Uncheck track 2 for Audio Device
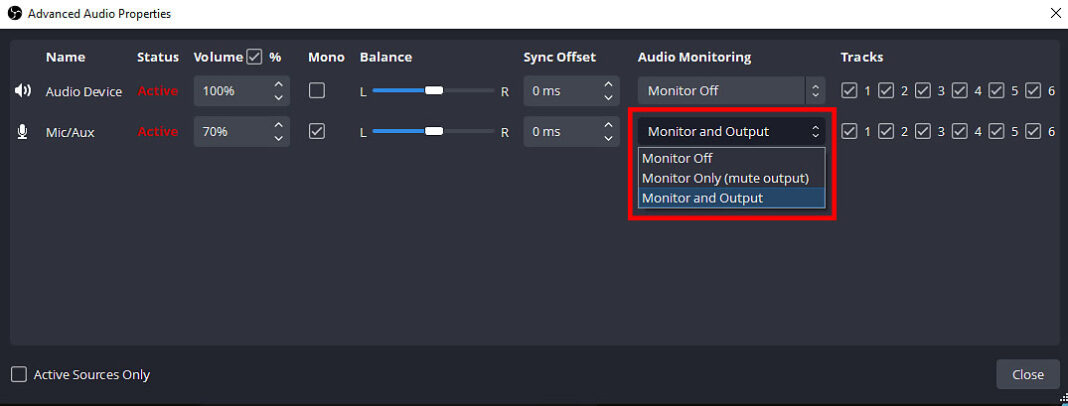Image resolution: width=1068 pixels, height=406 pixels. tap(886, 91)
